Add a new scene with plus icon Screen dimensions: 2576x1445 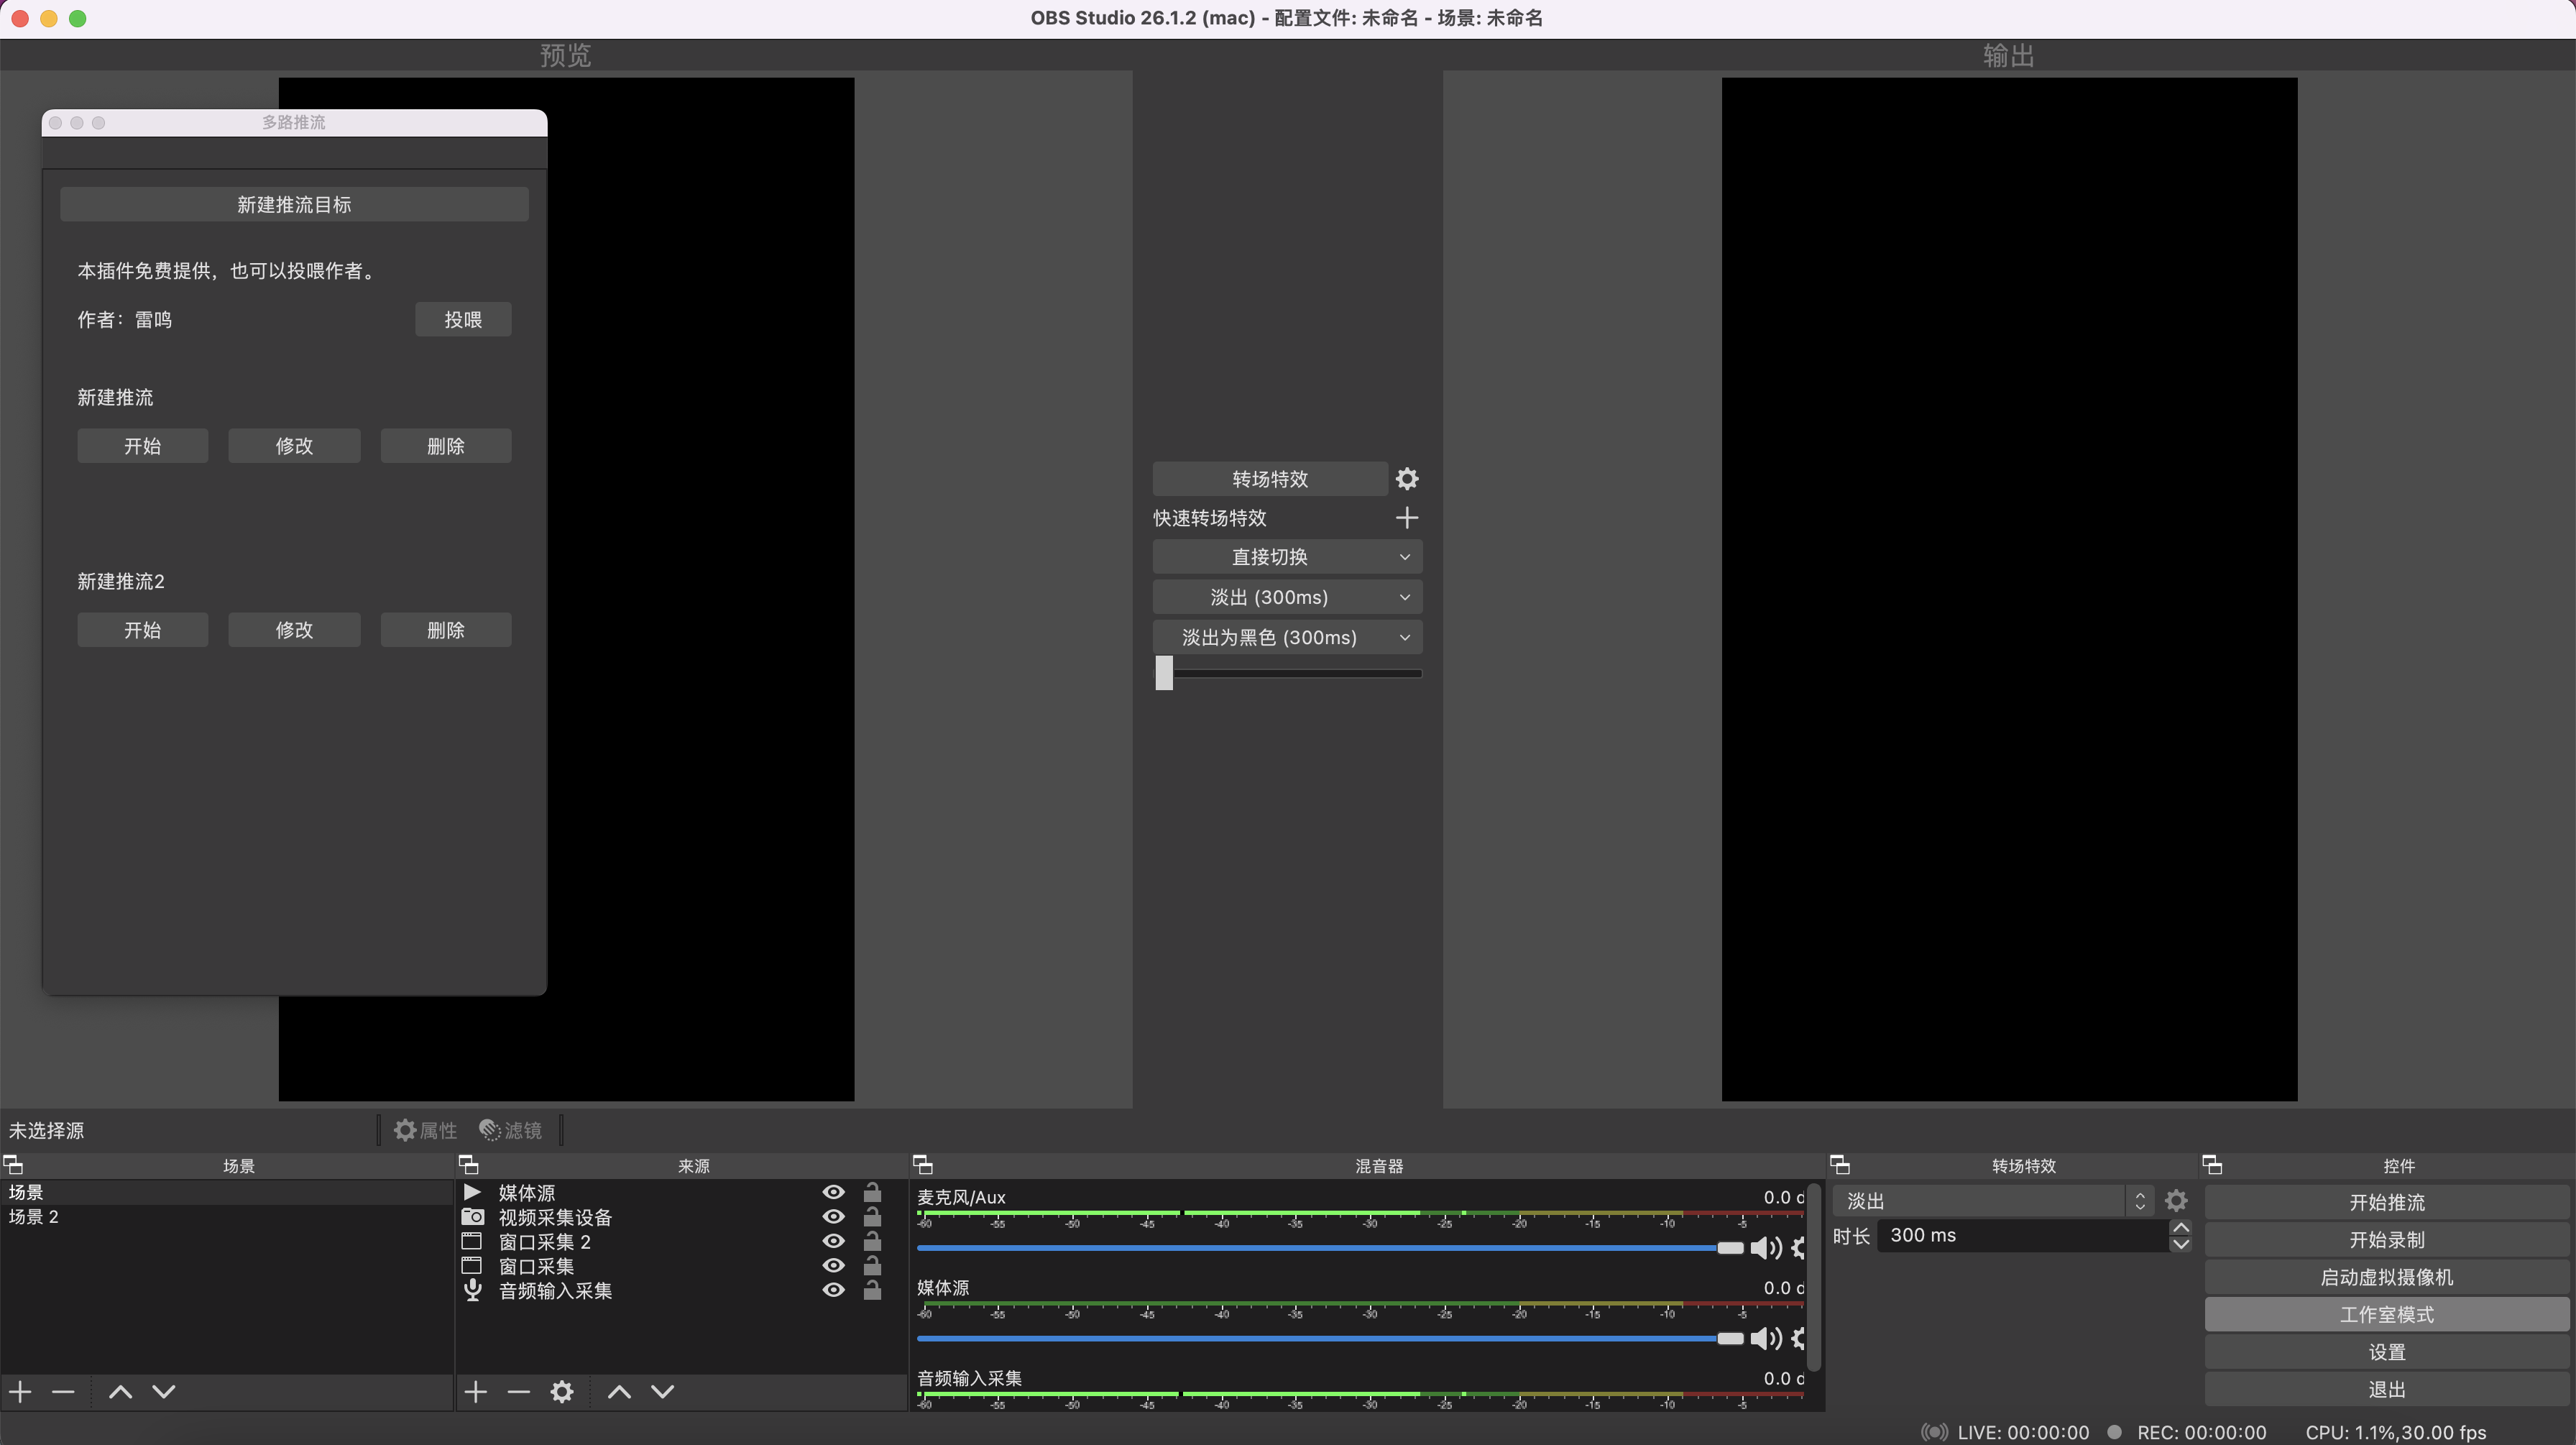coord(21,1392)
